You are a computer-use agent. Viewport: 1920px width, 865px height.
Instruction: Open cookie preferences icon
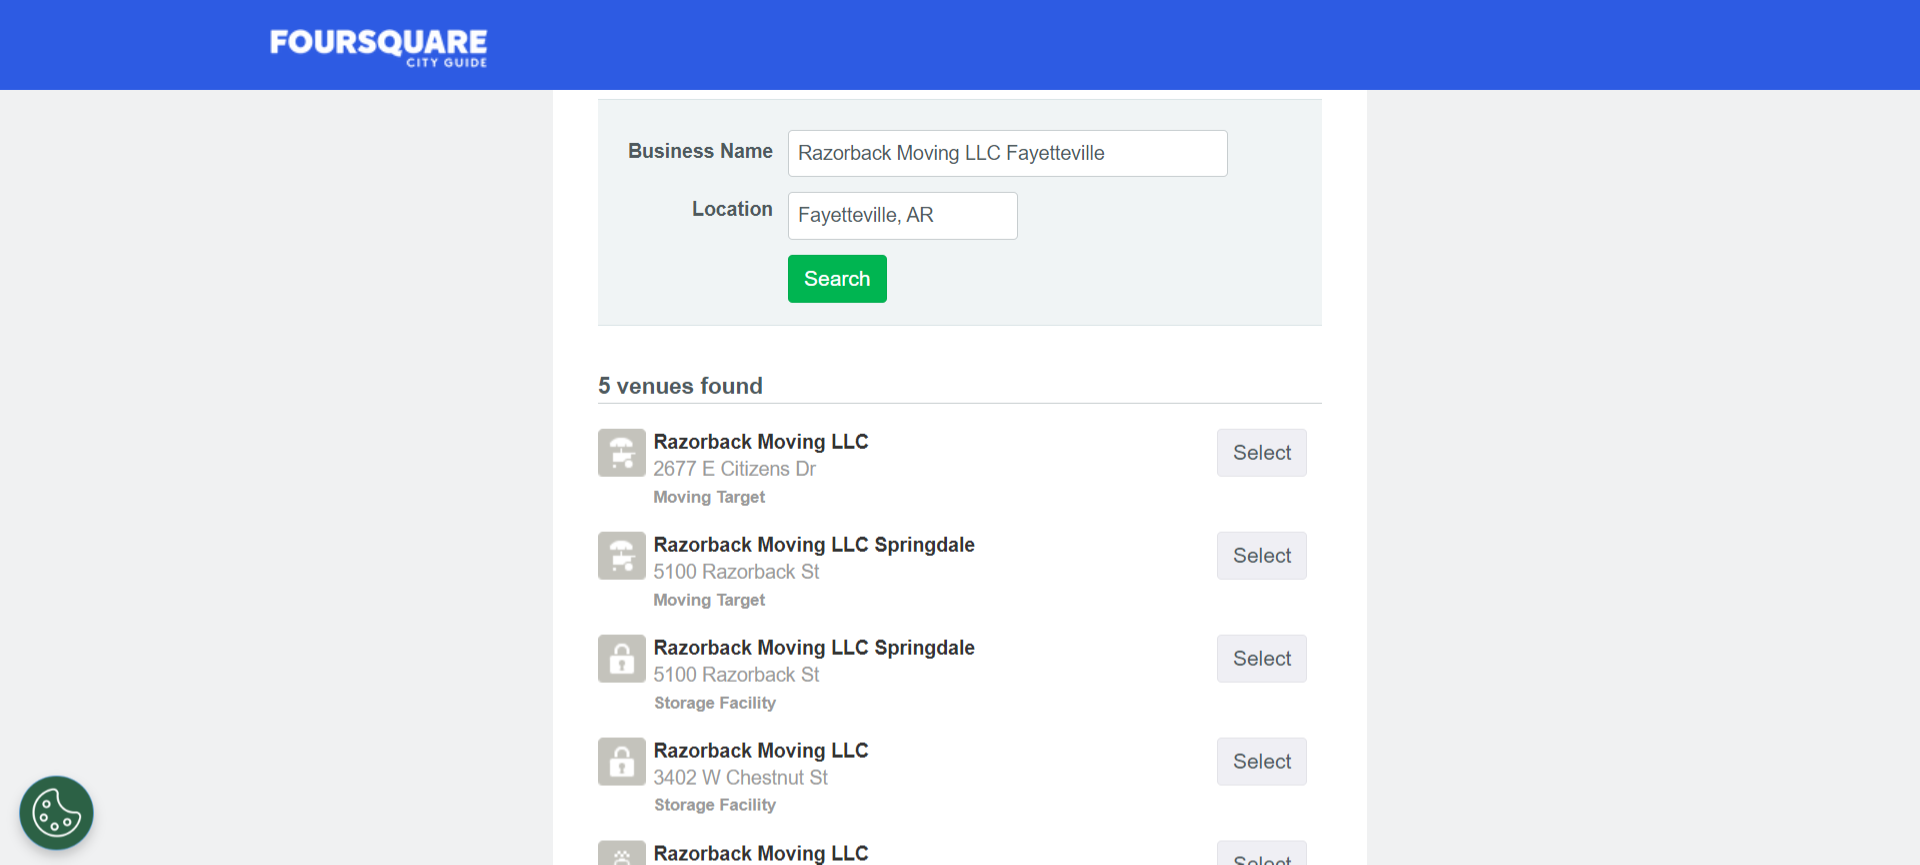(x=56, y=813)
